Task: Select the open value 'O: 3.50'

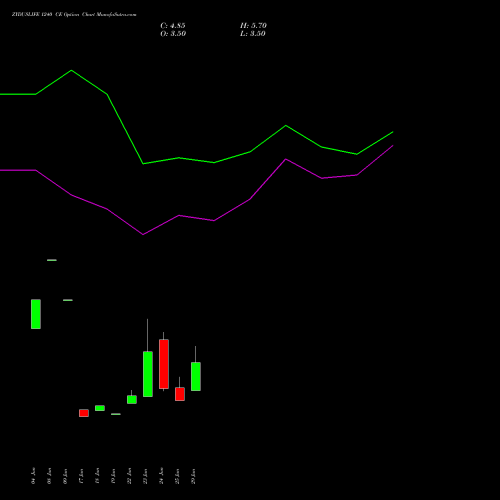Action: click(173, 34)
